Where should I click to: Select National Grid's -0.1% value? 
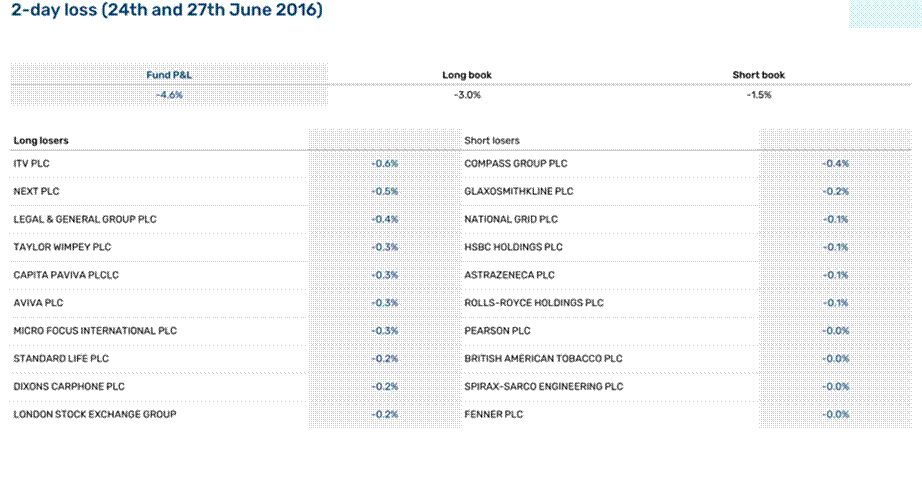836,219
